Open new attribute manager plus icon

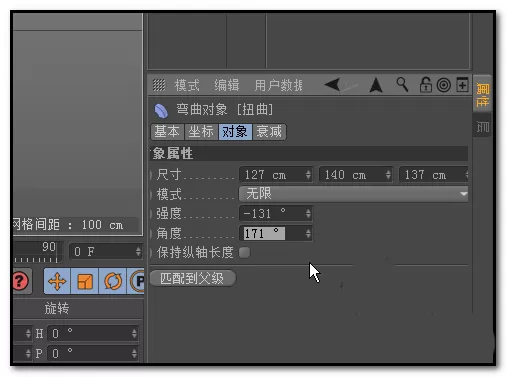point(462,84)
